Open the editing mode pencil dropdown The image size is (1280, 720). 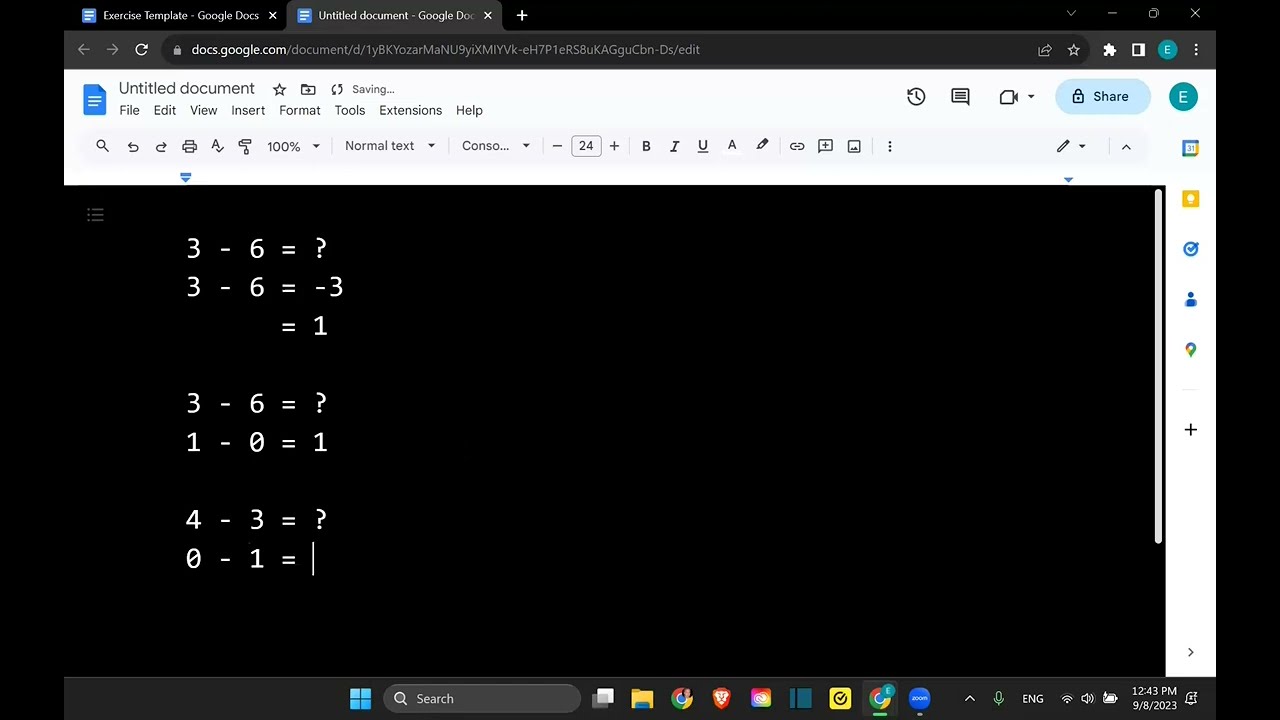pyautogui.click(x=1071, y=146)
